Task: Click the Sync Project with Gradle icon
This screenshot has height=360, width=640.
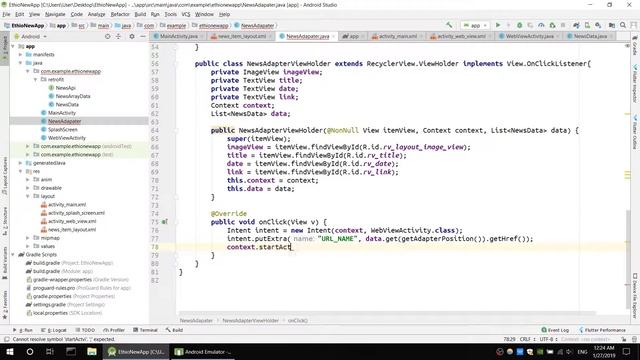Action: point(576,25)
